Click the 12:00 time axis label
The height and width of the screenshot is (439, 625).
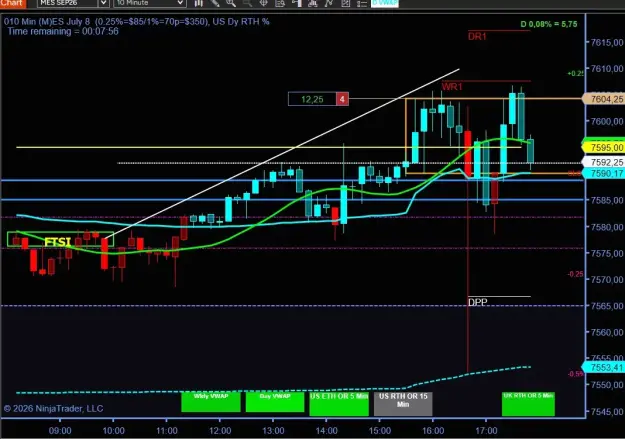pos(220,431)
